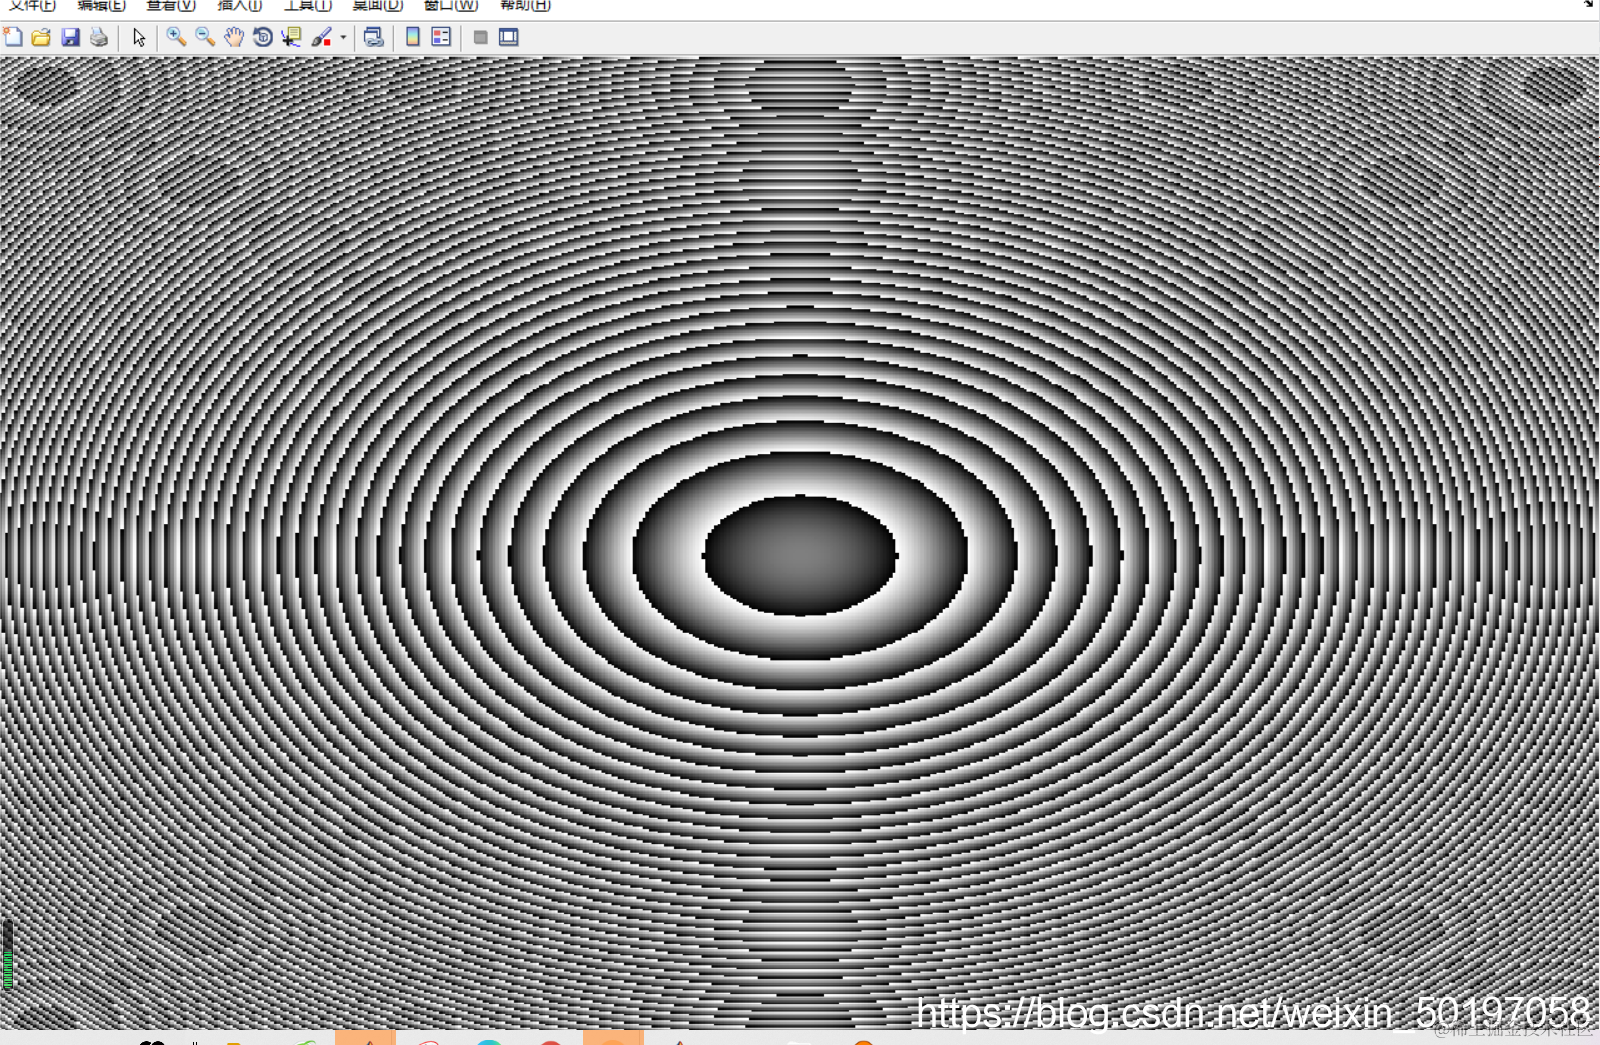Viewport: 1600px width, 1045px height.
Task: Activate the Zoom Out magnifier tool
Action: click(x=205, y=37)
